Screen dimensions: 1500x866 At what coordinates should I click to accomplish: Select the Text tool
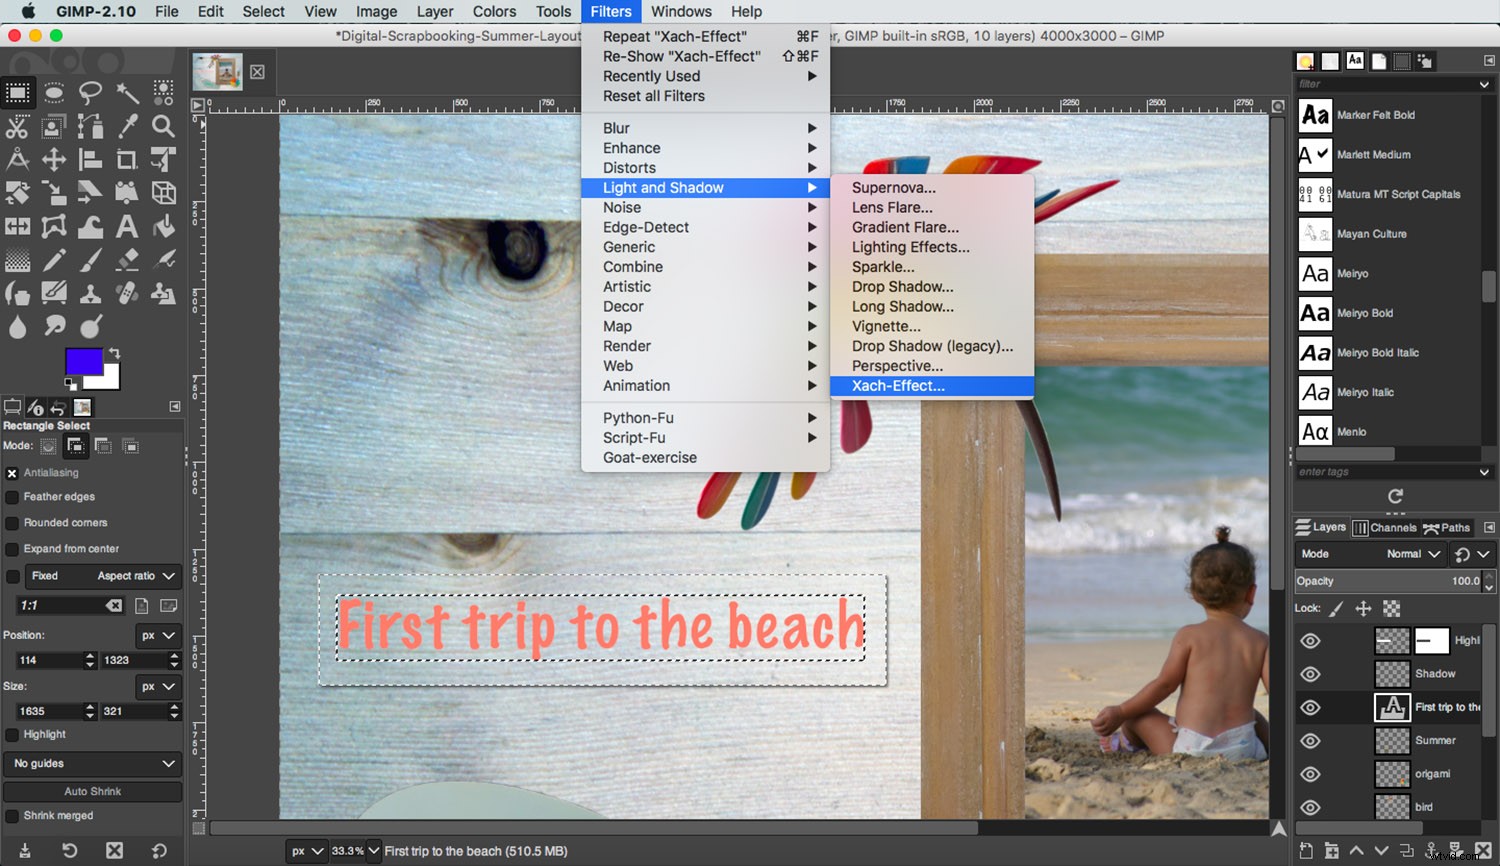pyautogui.click(x=127, y=226)
